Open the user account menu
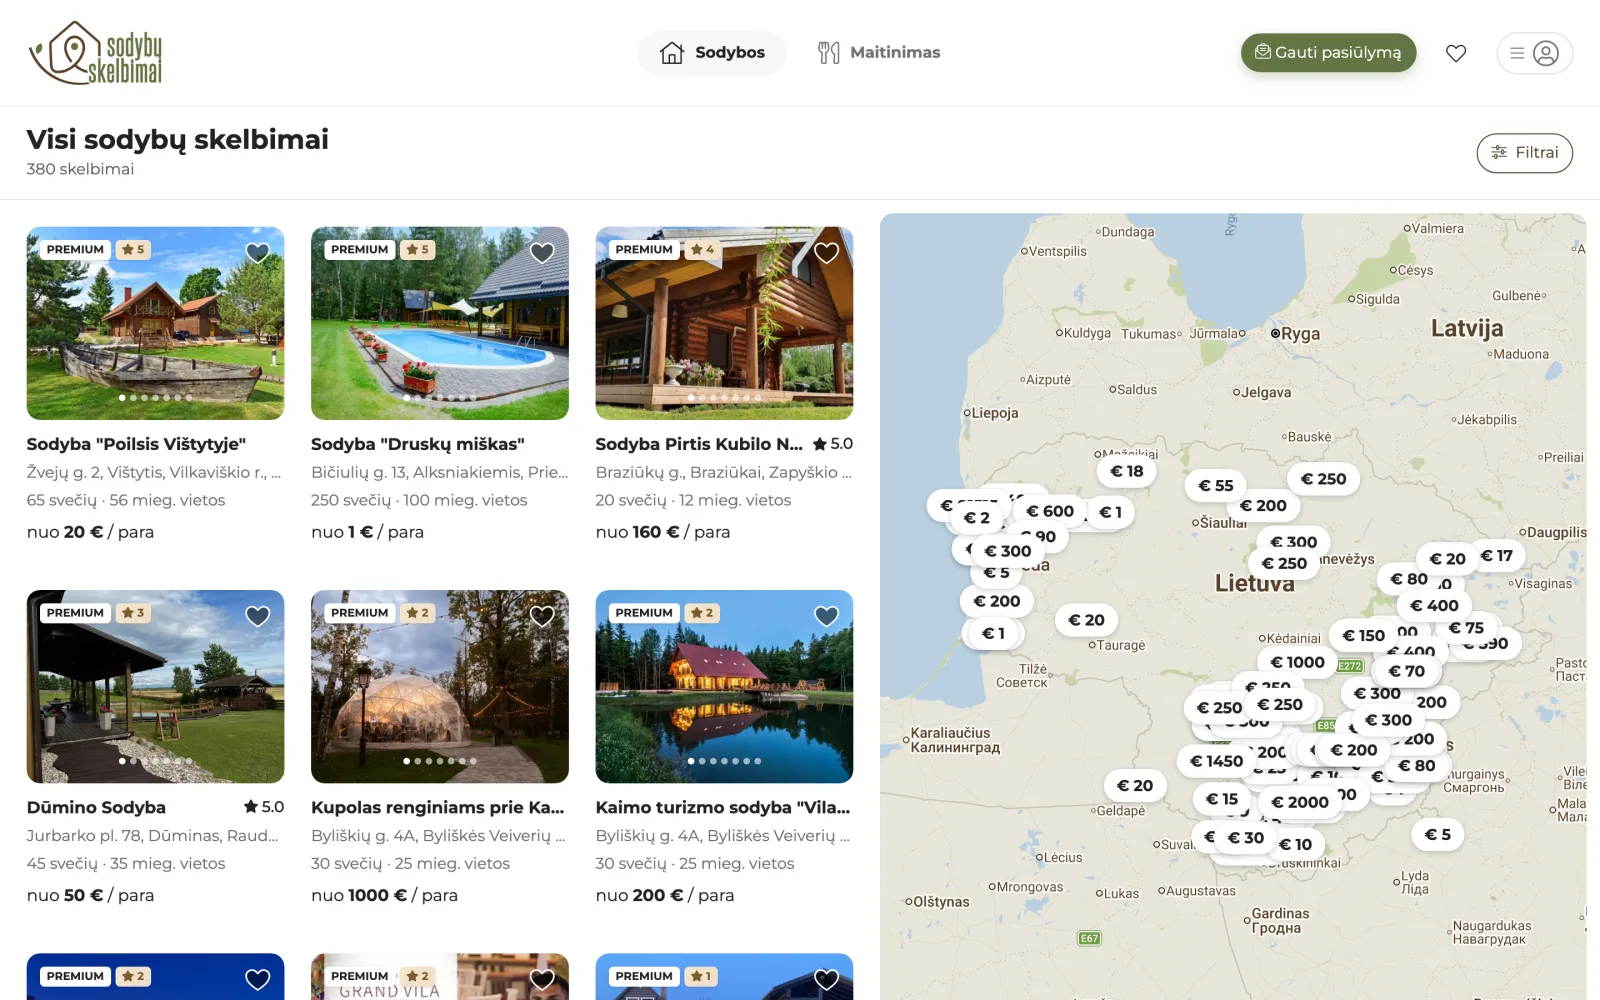 (x=1534, y=53)
